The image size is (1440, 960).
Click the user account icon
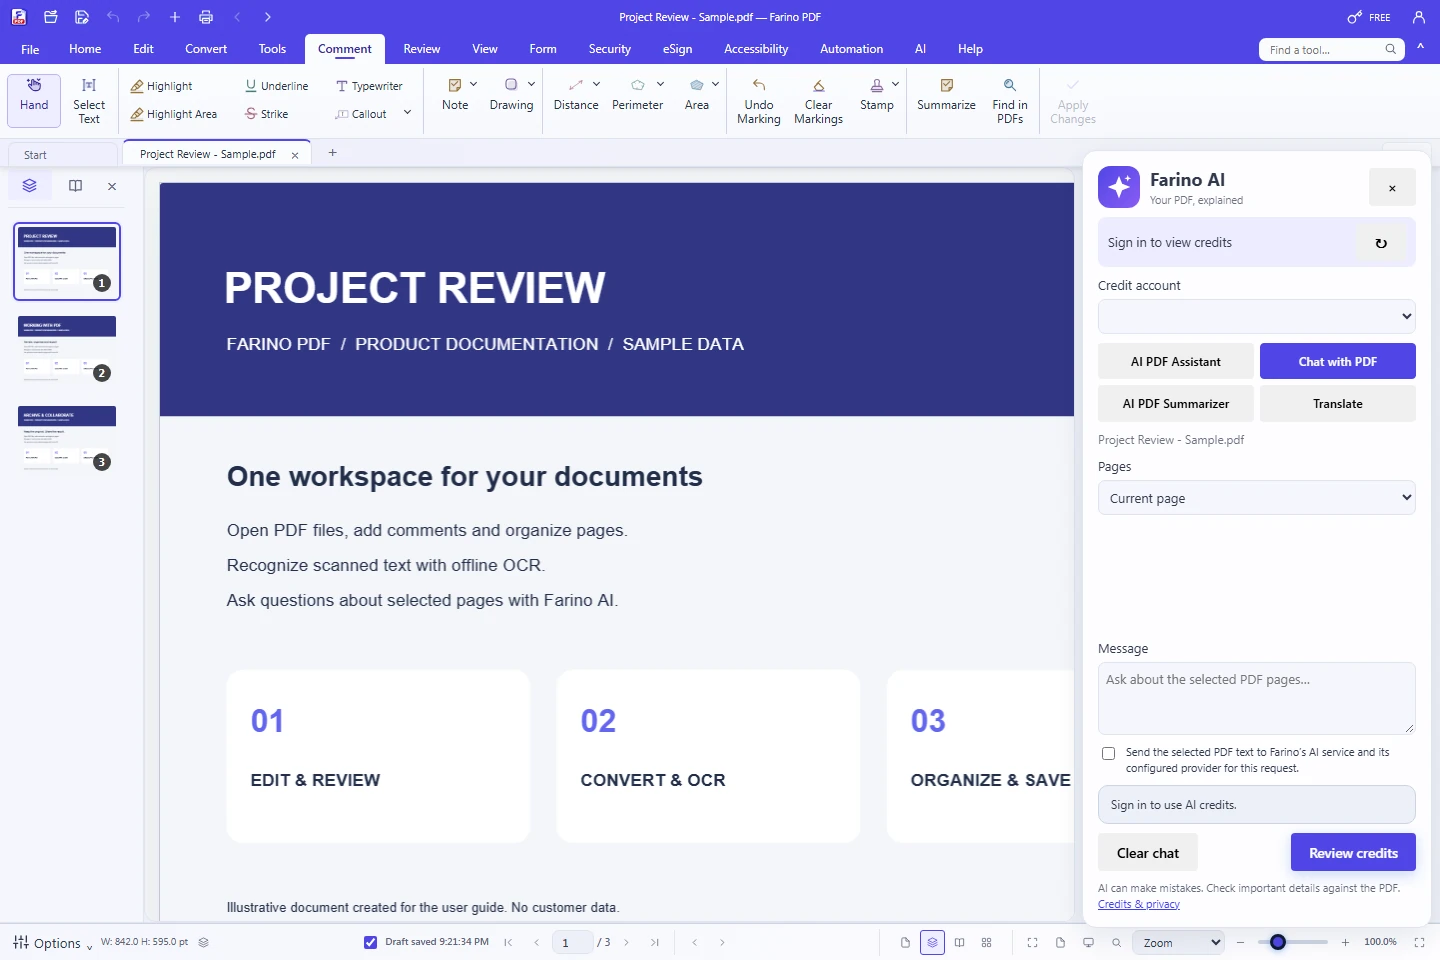click(x=1418, y=17)
